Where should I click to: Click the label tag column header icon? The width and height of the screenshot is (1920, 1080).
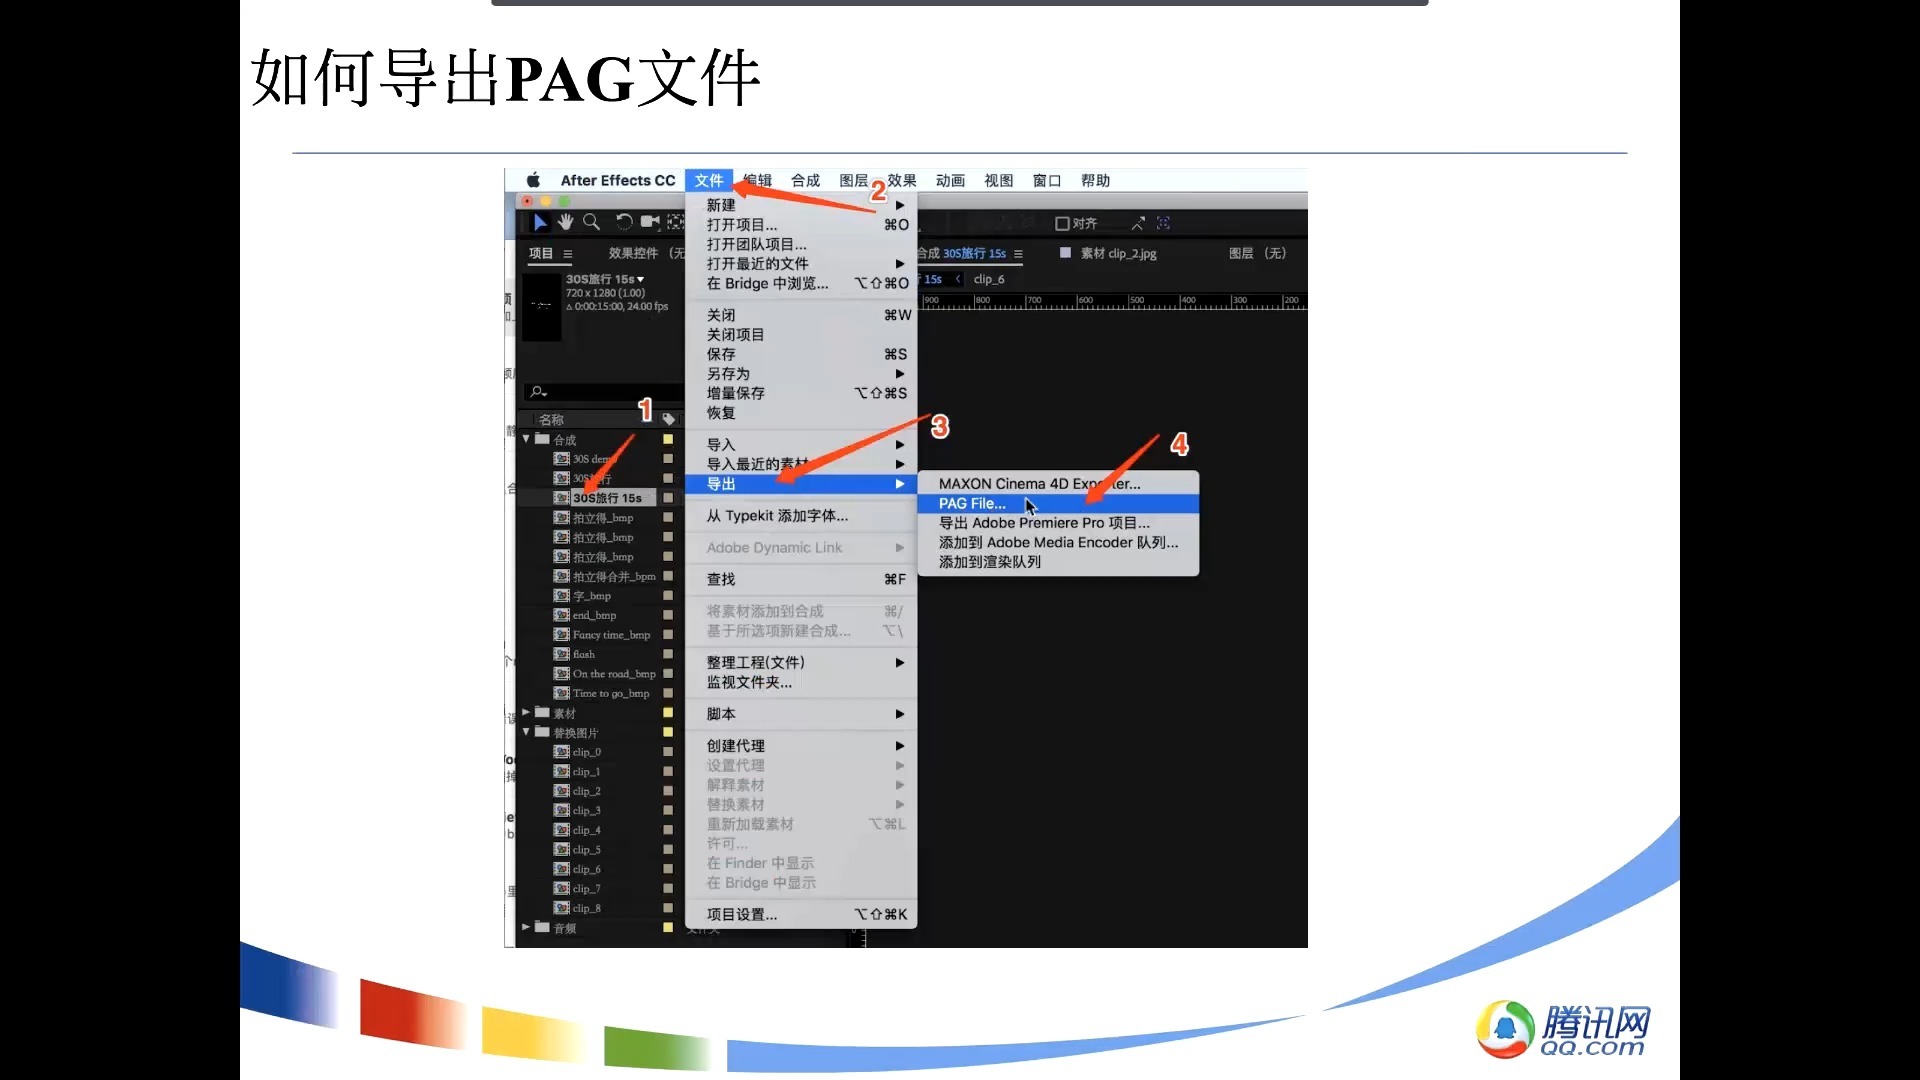pos(668,419)
